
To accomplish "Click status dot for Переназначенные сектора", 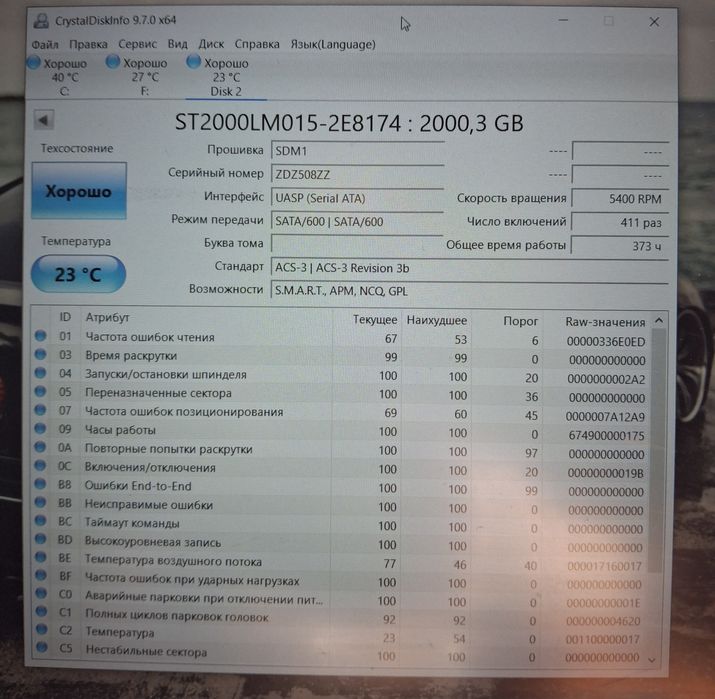I will point(41,392).
